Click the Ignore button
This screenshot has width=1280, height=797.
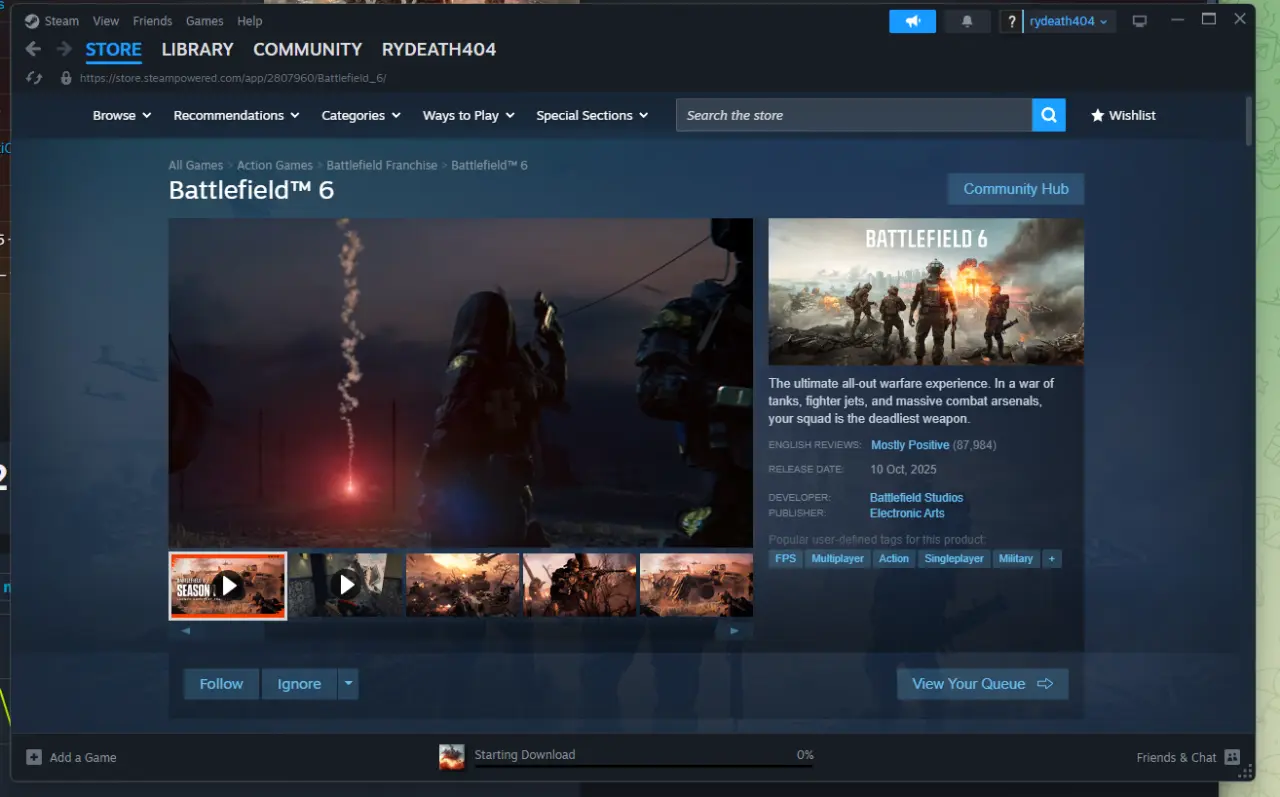299,684
